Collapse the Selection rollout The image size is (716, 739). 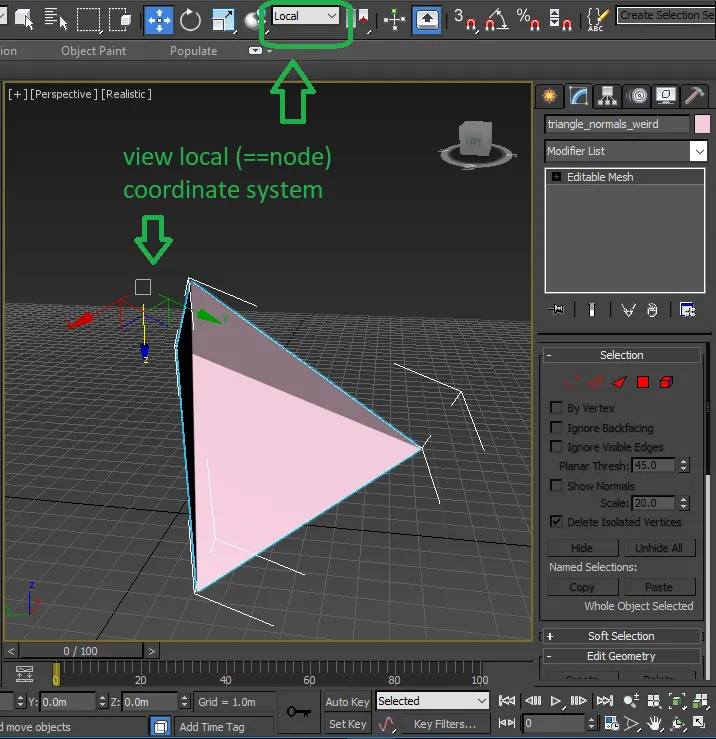(x=621, y=355)
